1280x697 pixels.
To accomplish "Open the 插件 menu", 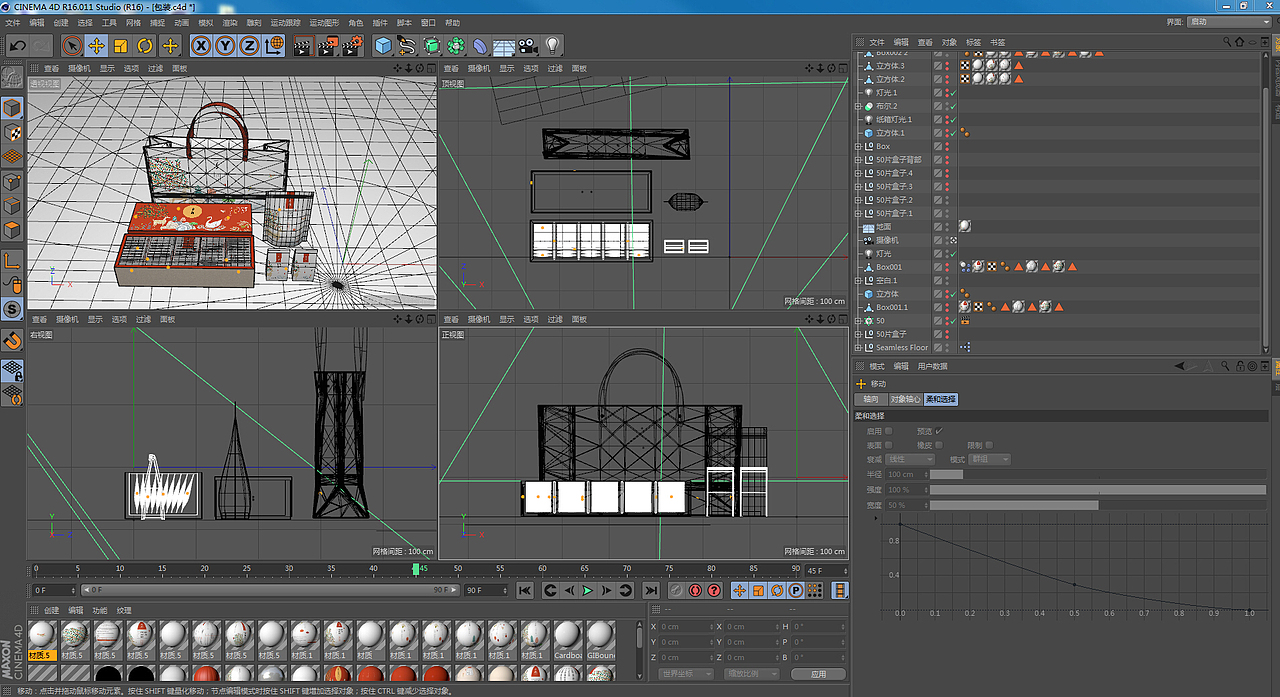I will pyautogui.click(x=380, y=22).
